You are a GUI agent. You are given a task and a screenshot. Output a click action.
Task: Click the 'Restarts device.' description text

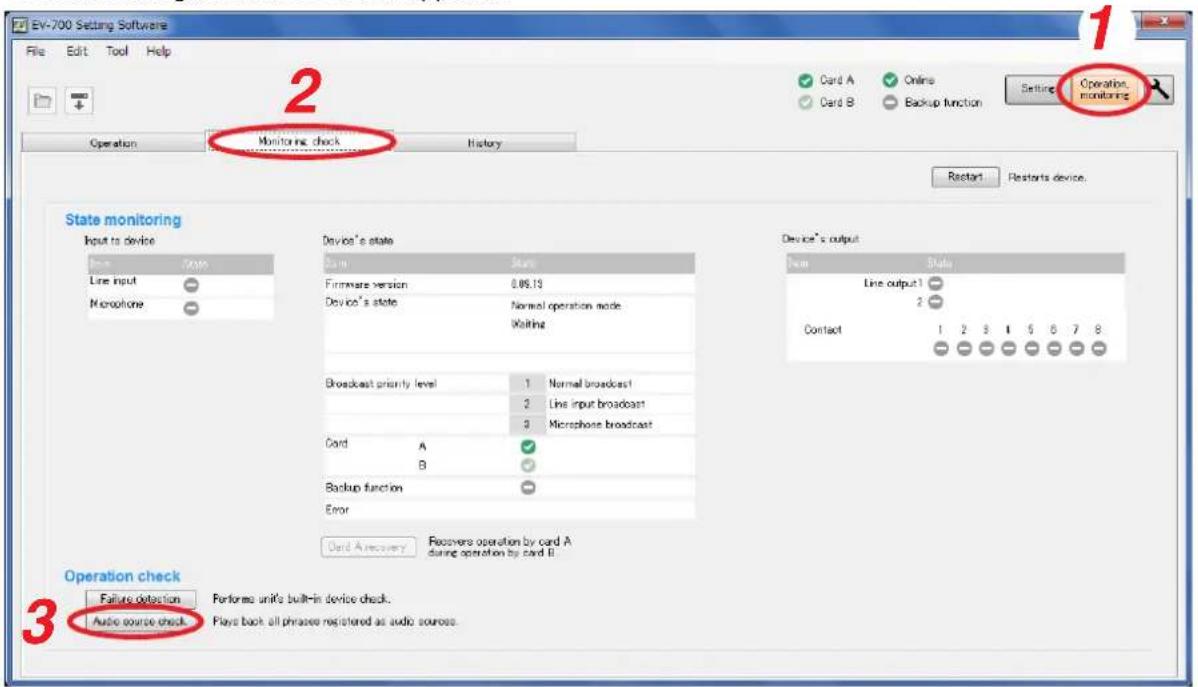pyautogui.click(x=1047, y=177)
